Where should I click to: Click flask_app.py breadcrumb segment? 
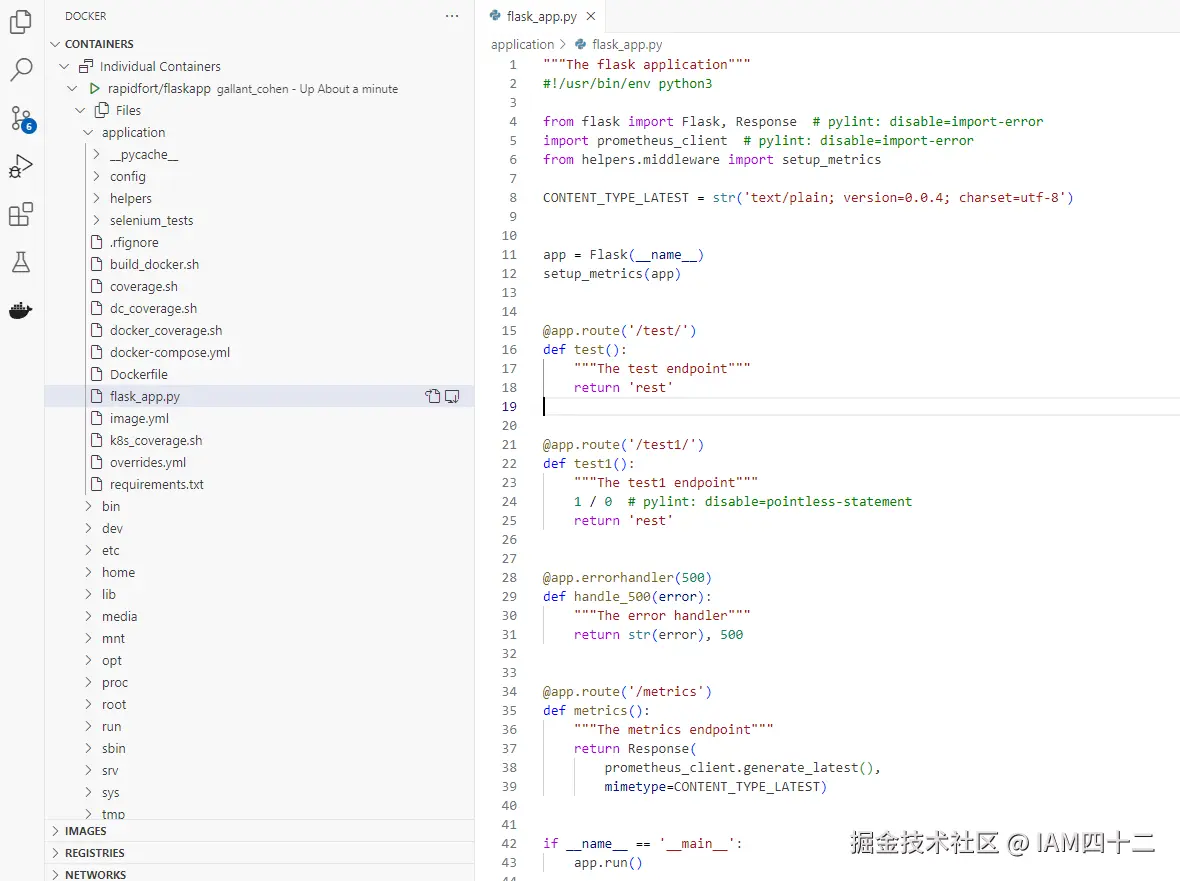pyautogui.click(x=627, y=44)
